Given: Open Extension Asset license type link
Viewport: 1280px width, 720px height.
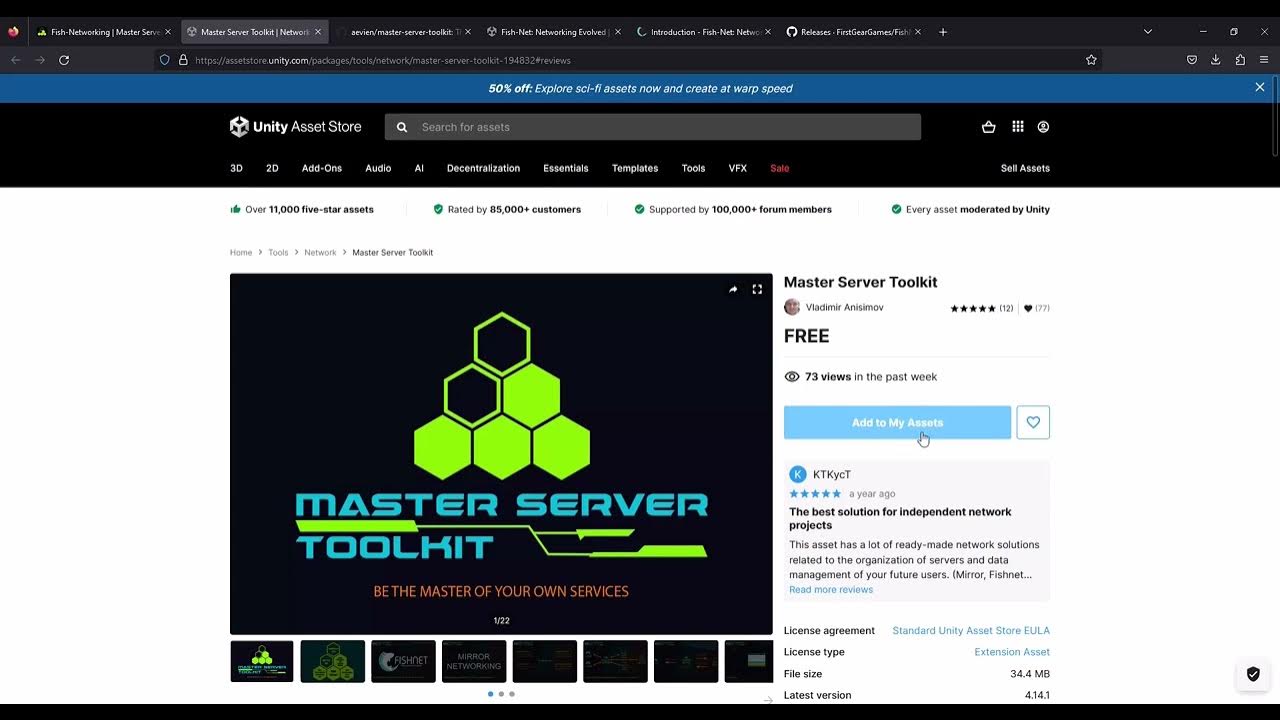Looking at the screenshot, I should (x=1012, y=652).
